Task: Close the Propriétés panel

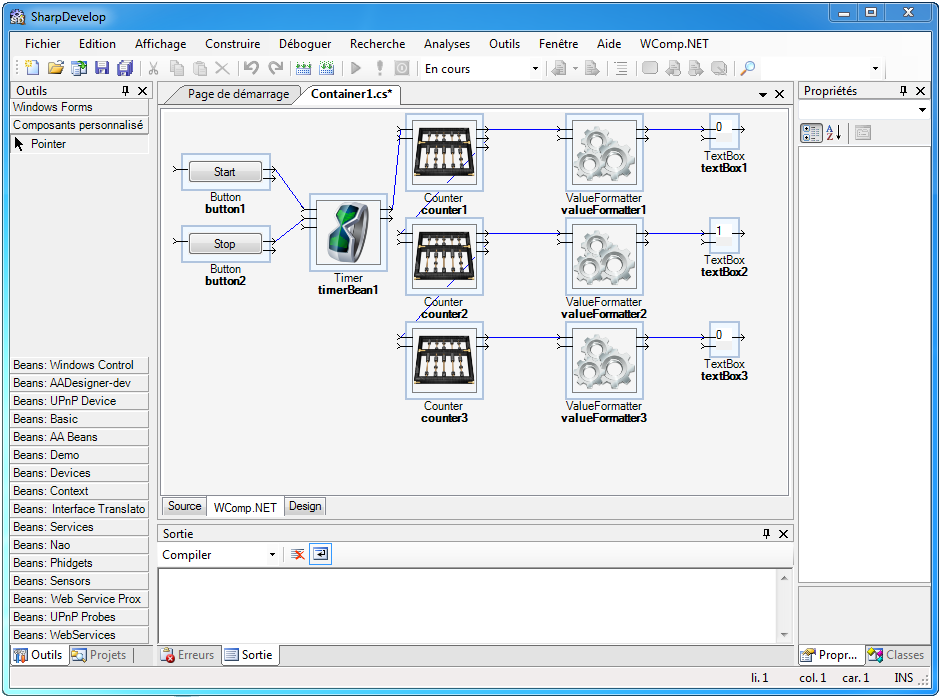Action: pyautogui.click(x=921, y=91)
